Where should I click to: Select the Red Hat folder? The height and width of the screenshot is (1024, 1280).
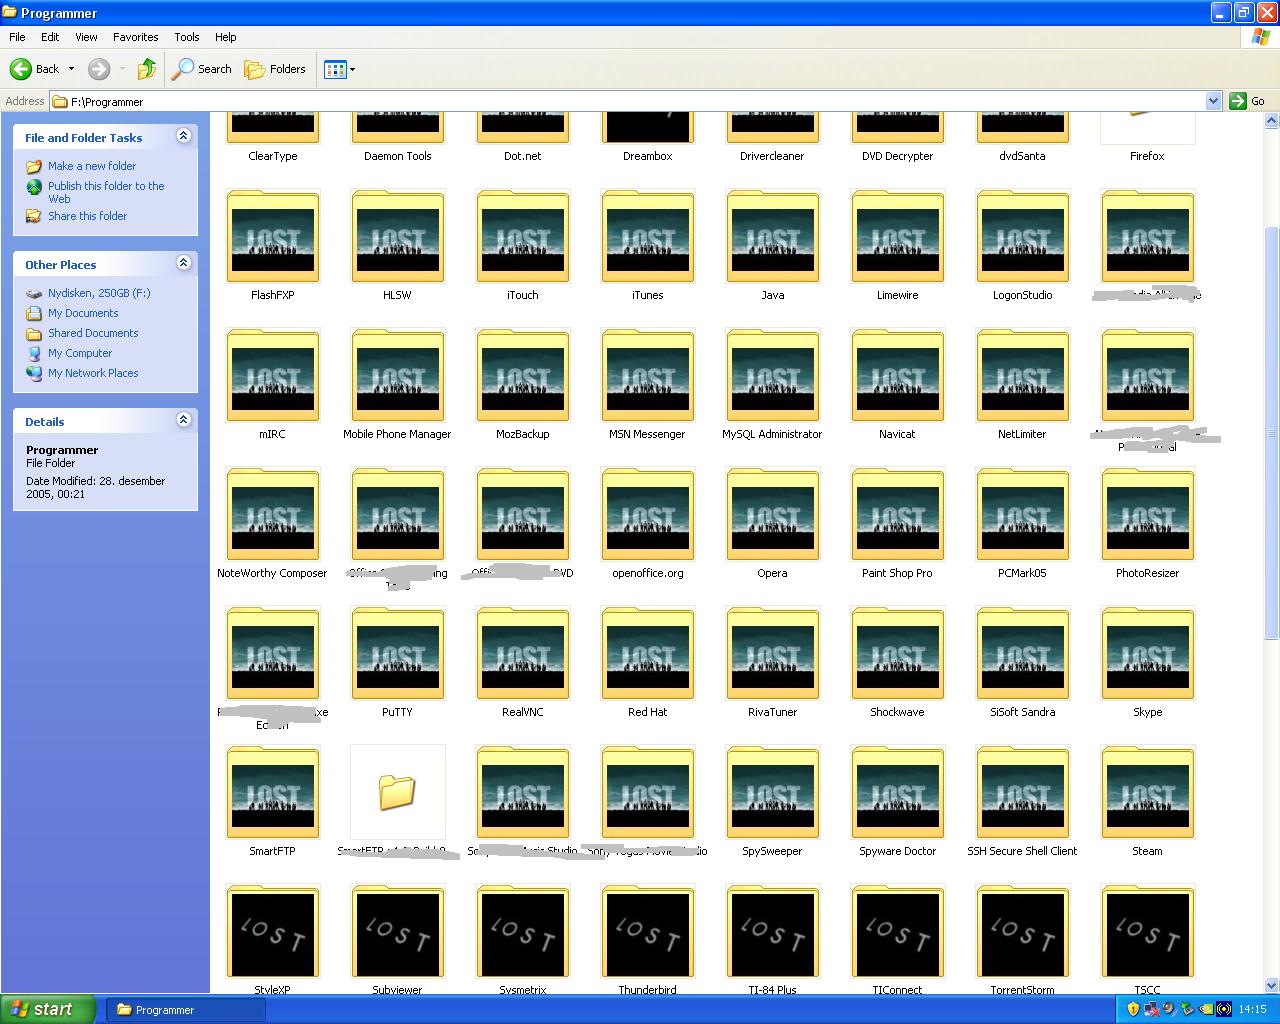pos(647,653)
